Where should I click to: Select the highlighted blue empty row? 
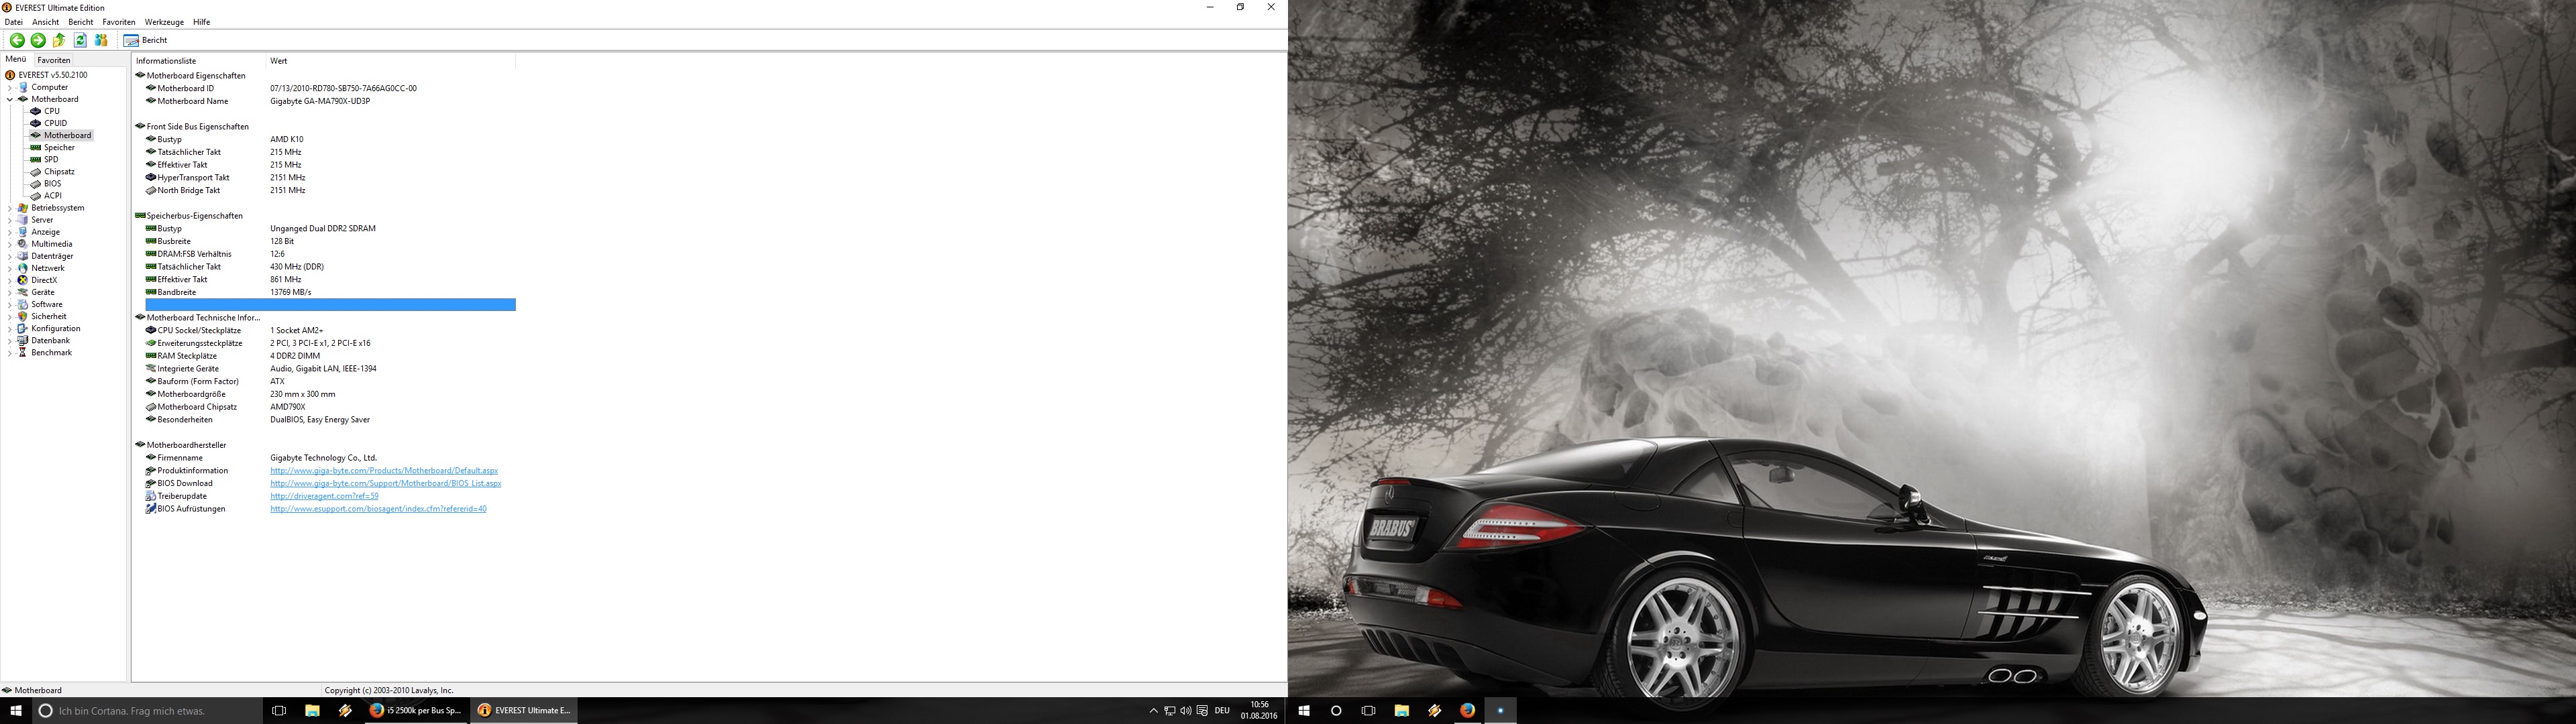[x=330, y=305]
